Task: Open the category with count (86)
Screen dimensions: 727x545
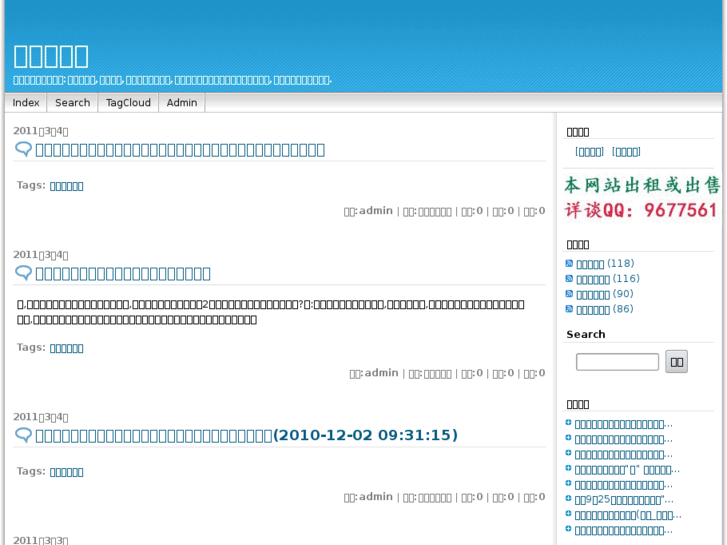Action: 605,310
